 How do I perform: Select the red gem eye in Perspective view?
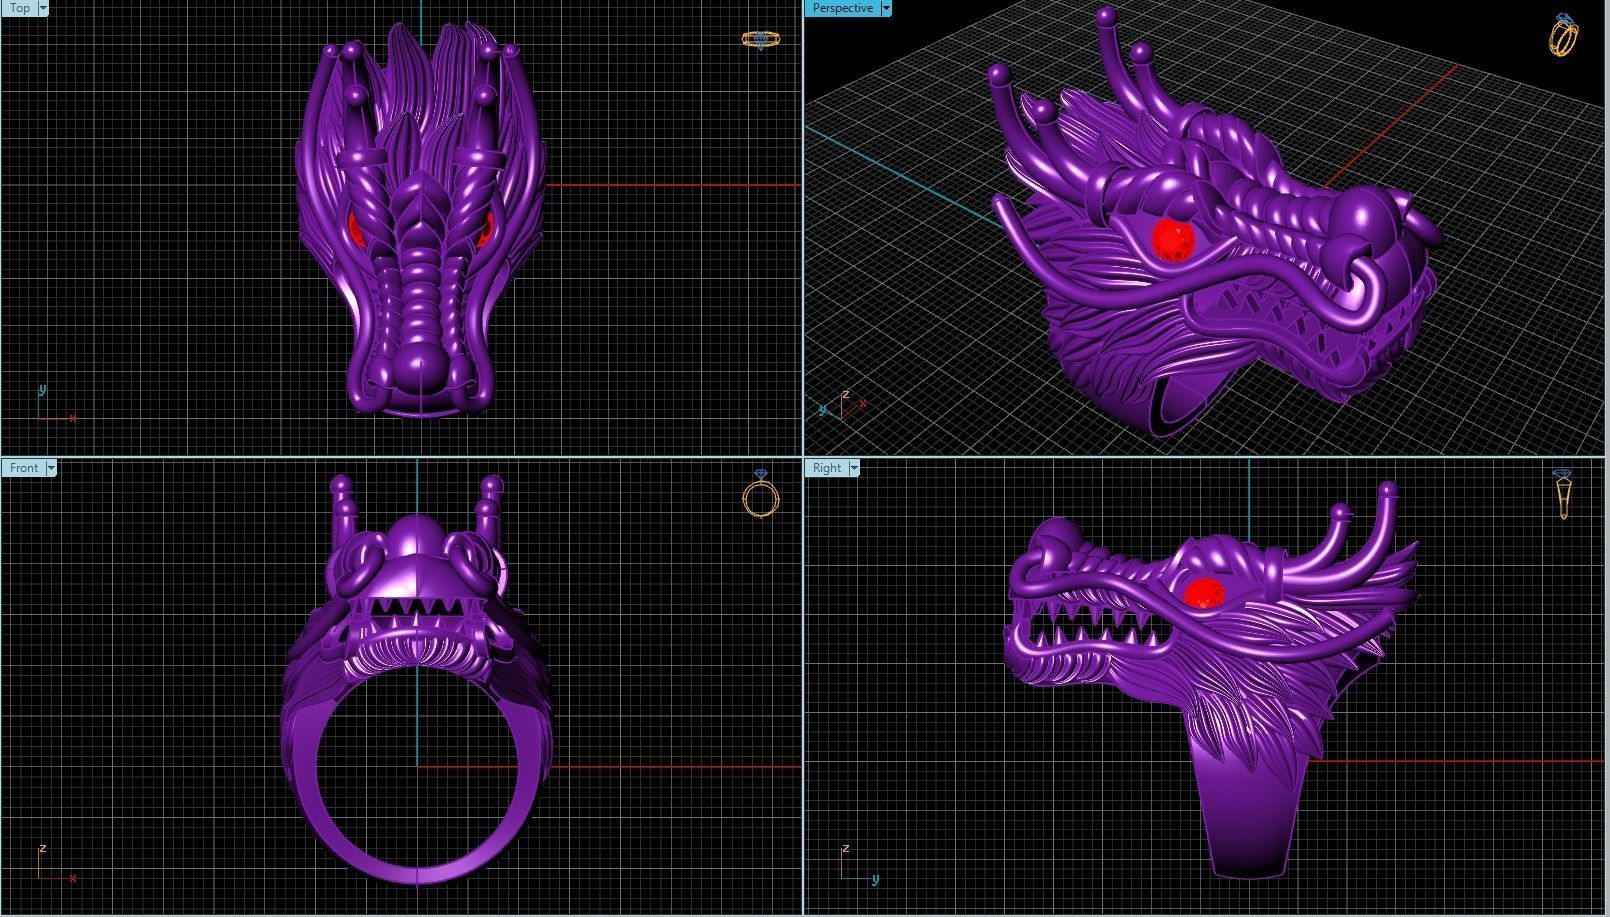1172,241
